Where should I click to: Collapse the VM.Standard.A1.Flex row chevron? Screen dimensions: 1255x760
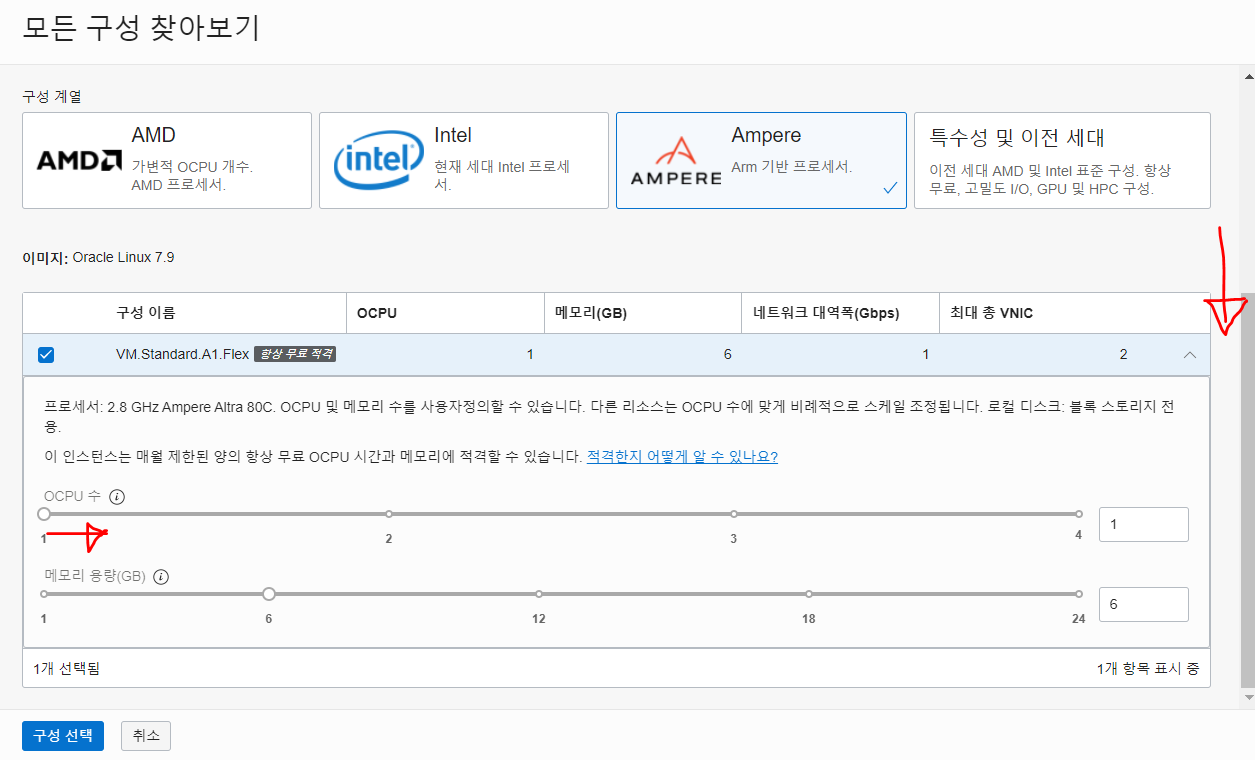(1189, 355)
